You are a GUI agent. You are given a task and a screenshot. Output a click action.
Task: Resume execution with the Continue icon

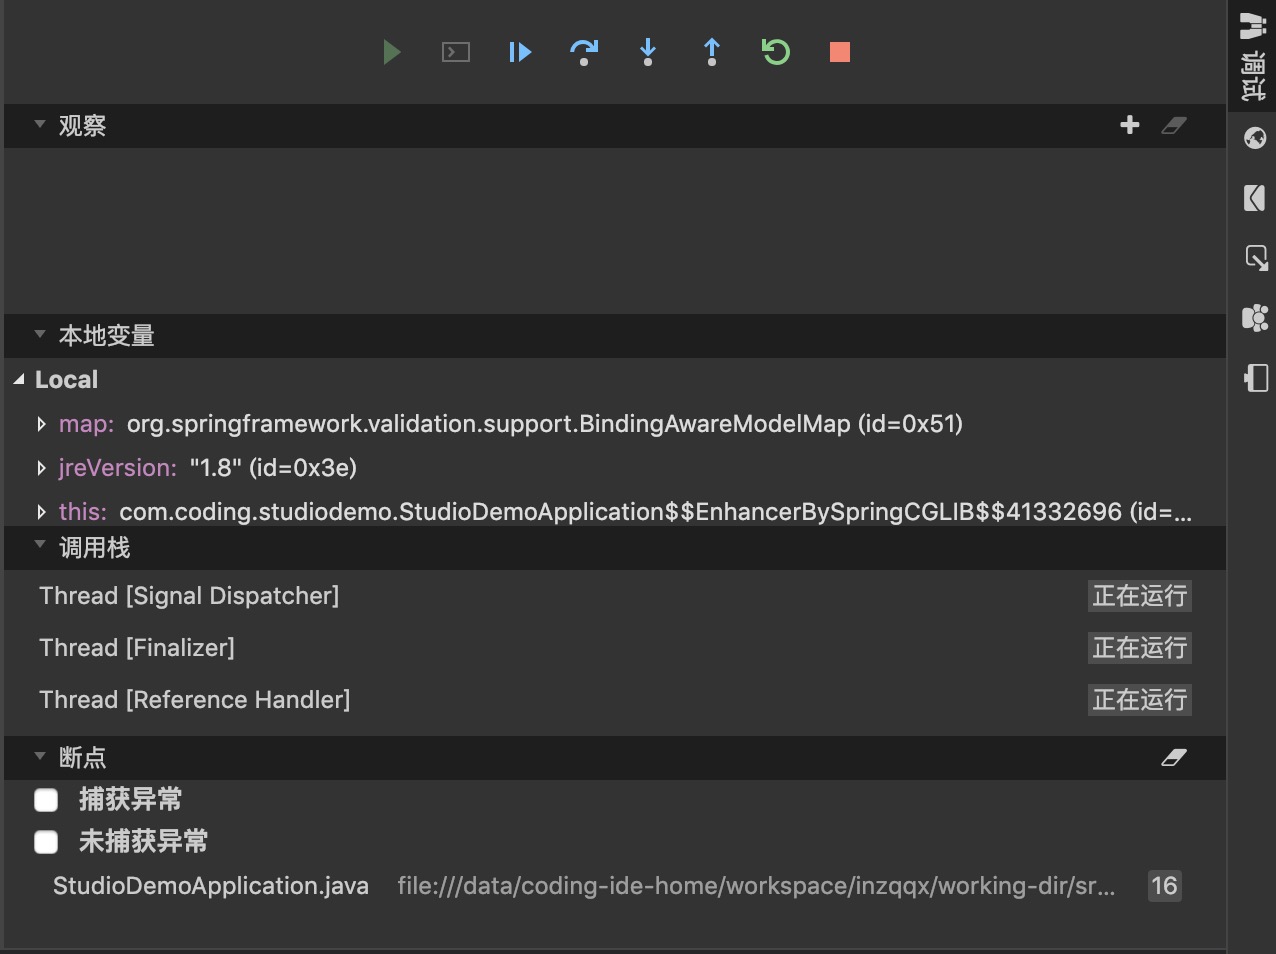click(x=519, y=52)
